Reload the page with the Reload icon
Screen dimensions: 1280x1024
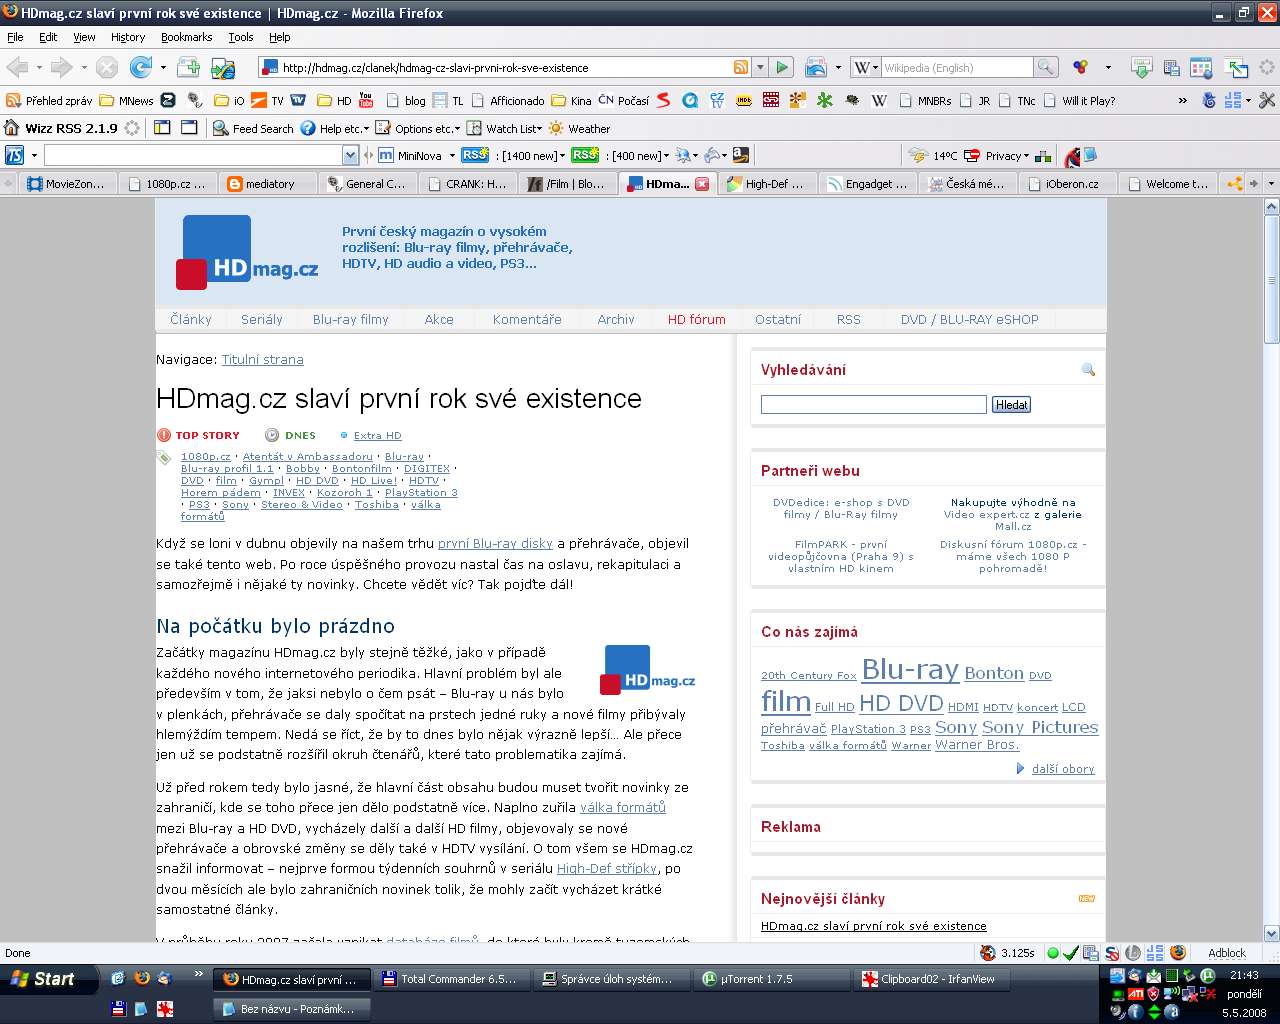point(141,67)
